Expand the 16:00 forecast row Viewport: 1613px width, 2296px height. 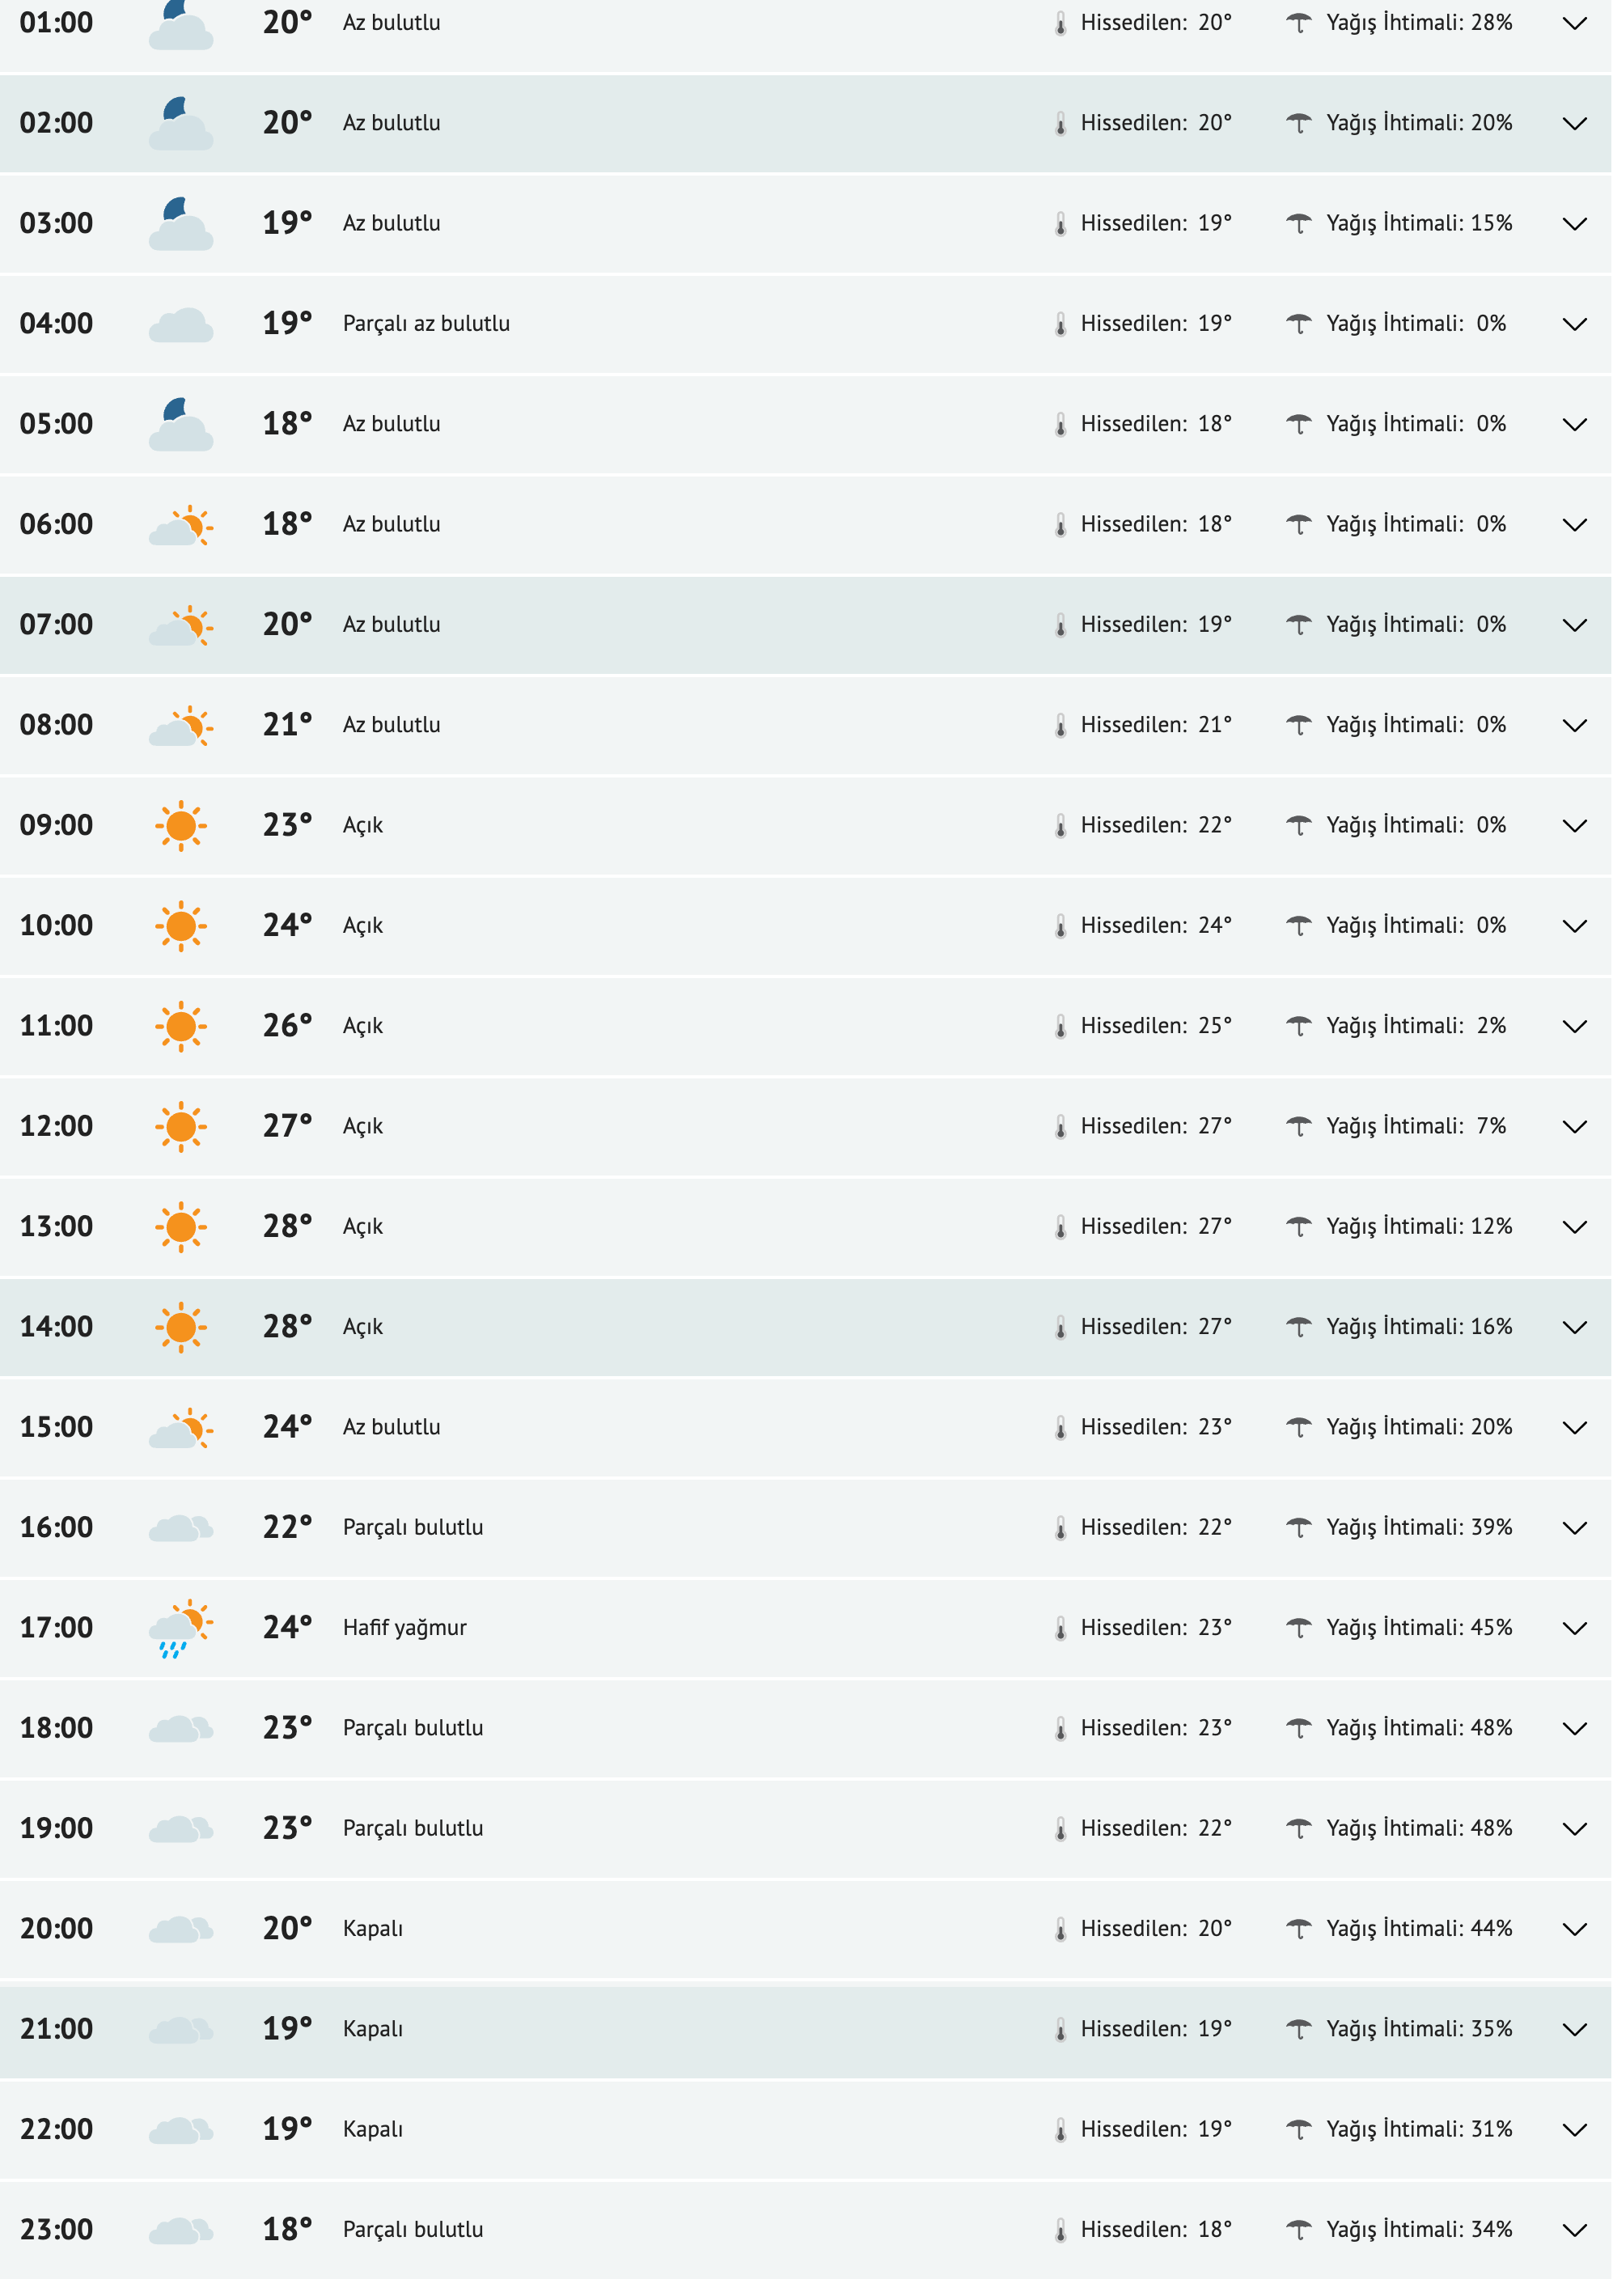[1576, 1529]
